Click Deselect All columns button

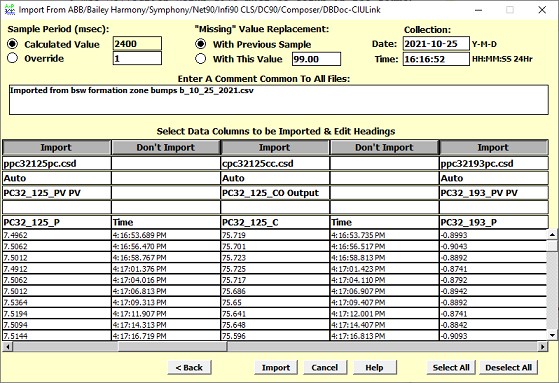(x=509, y=367)
